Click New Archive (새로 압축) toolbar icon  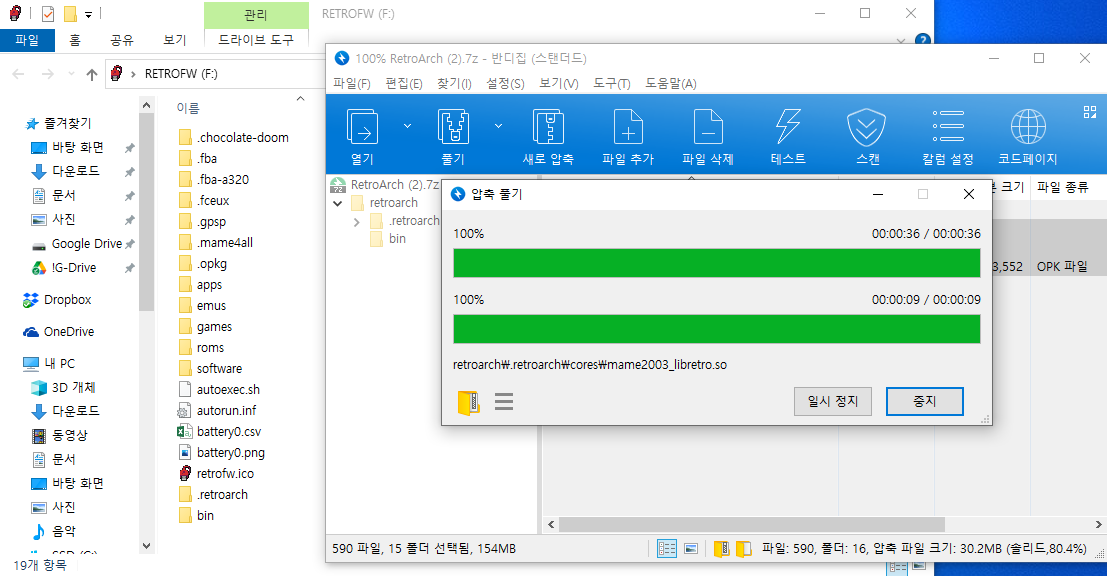click(548, 128)
